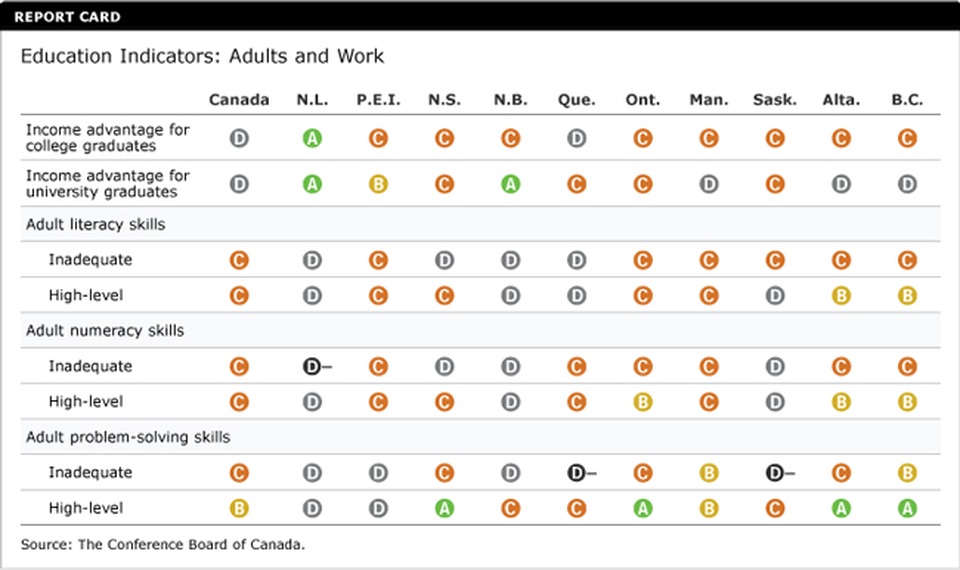The image size is (960, 570).
Task: Select Man.'s B grade for inadequate problem-solving
Action: pyautogui.click(x=709, y=472)
